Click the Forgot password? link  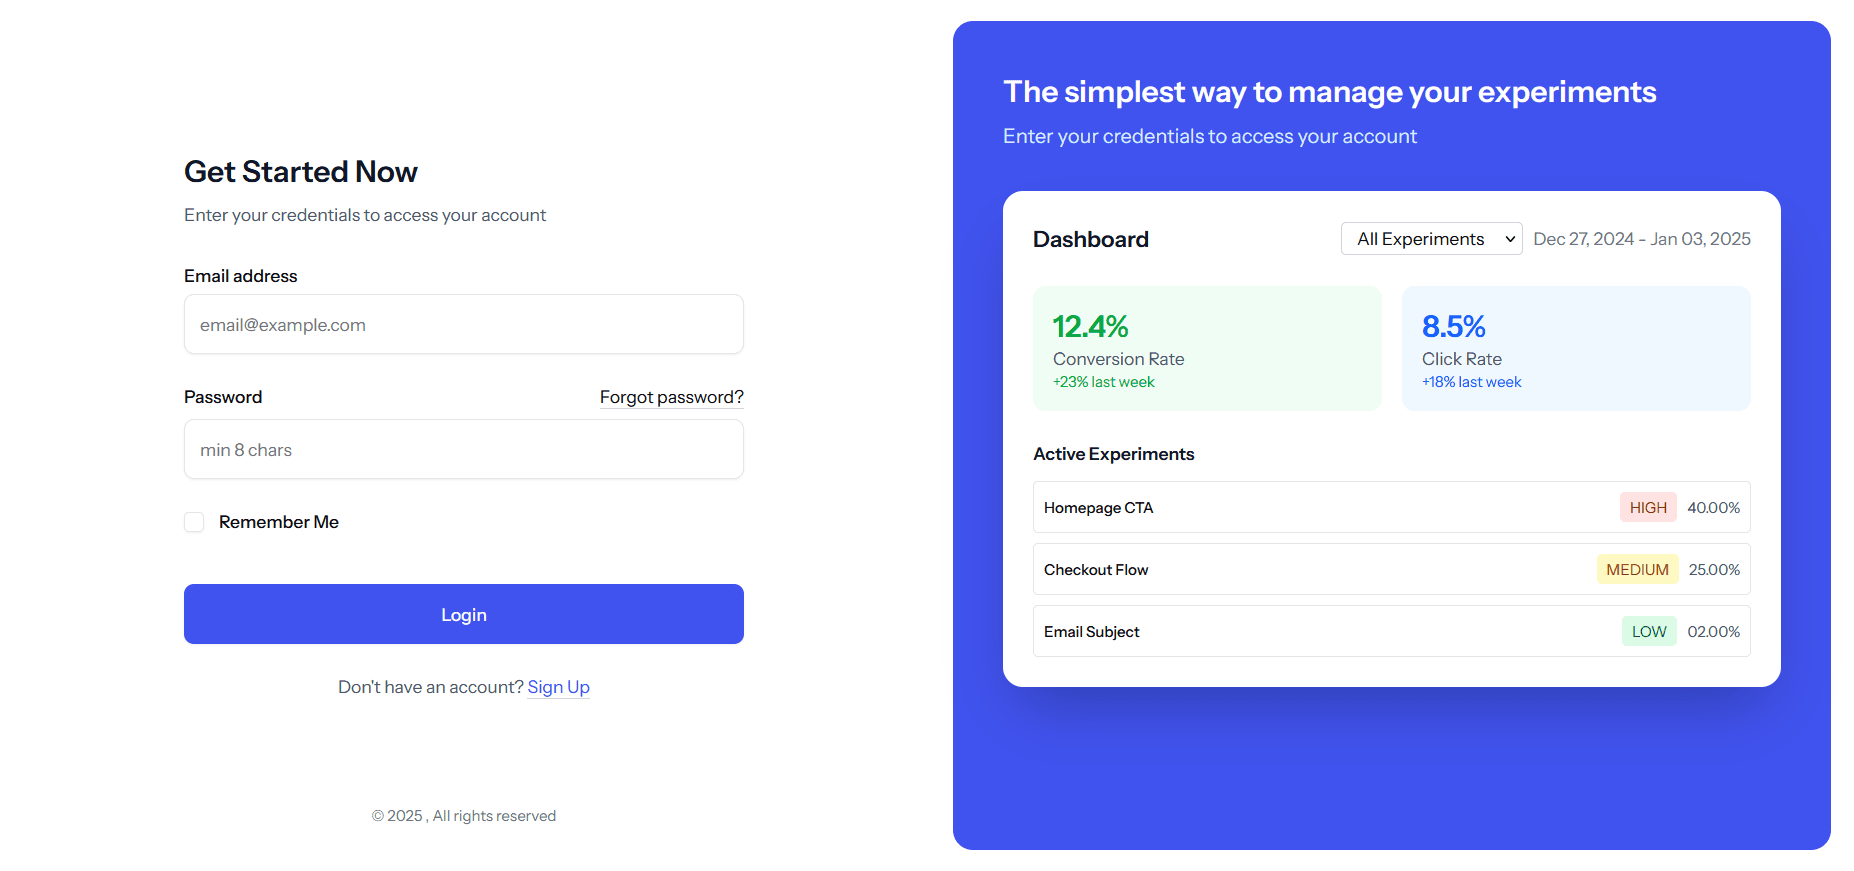pyautogui.click(x=671, y=397)
